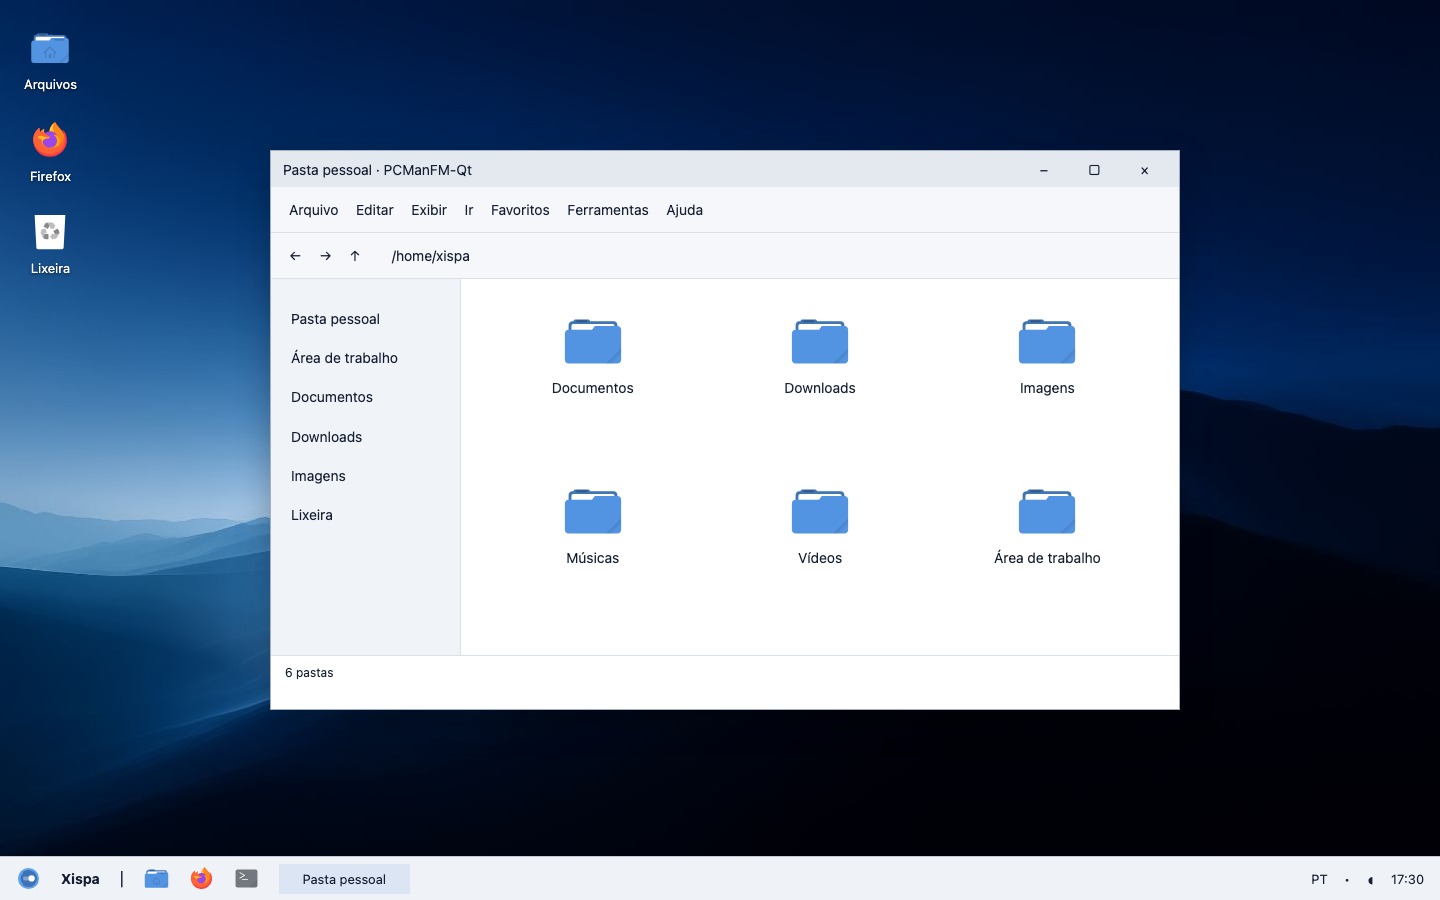Click the Pasta pessoal taskbar window button
This screenshot has width=1440, height=900.
(x=344, y=879)
